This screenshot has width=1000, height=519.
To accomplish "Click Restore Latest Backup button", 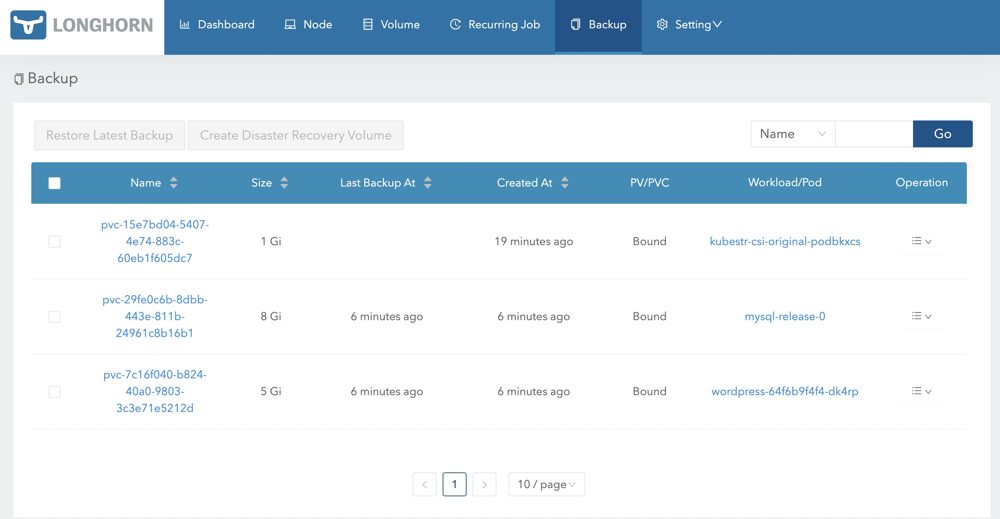I will (110, 135).
